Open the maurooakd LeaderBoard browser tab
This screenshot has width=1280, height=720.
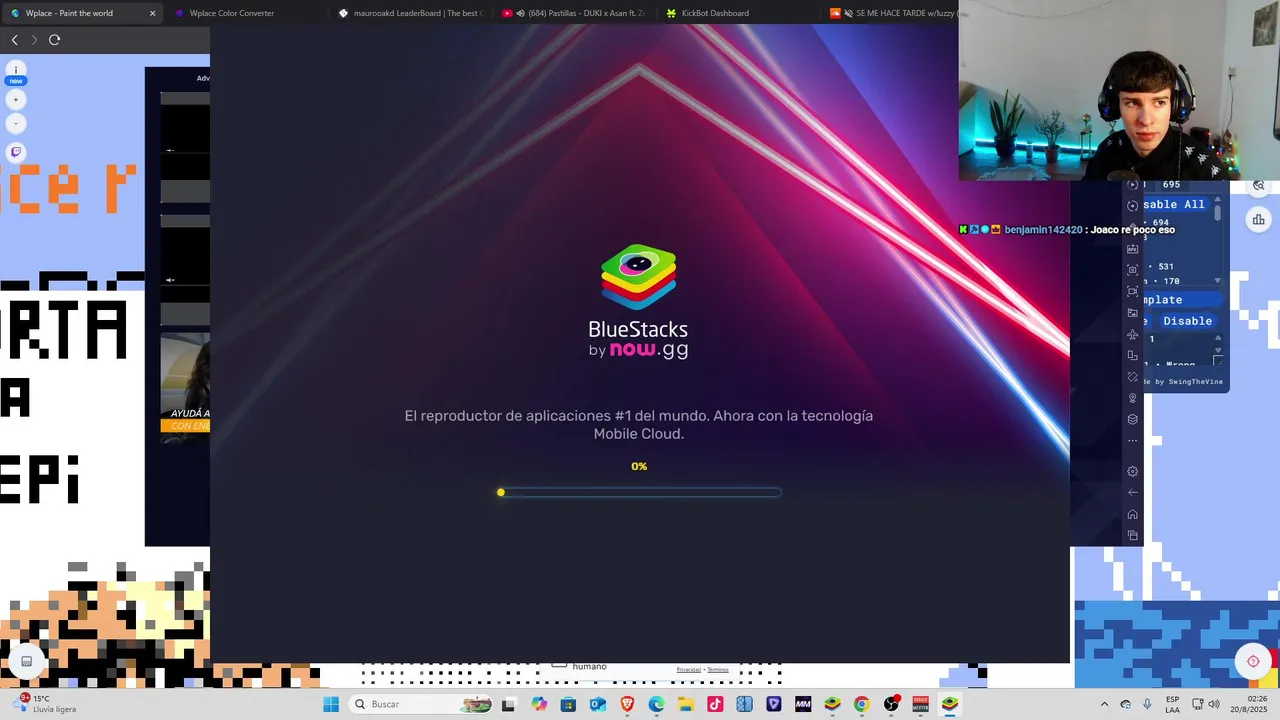[x=411, y=13]
